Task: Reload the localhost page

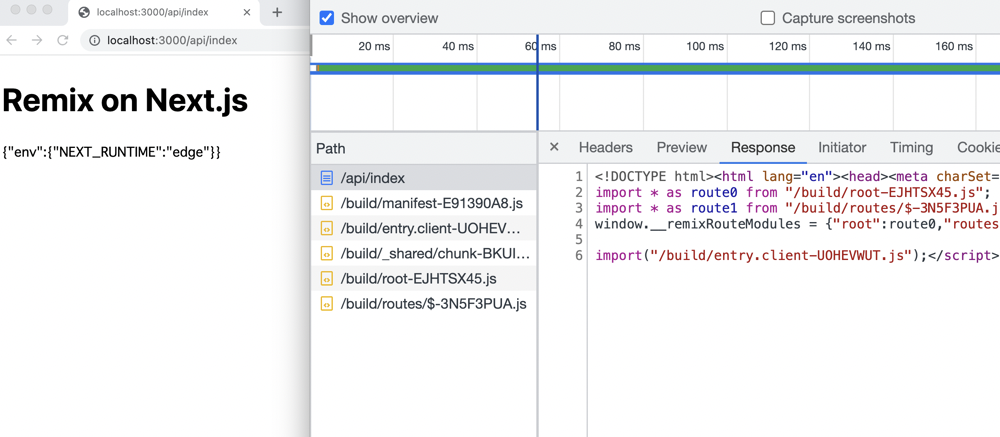Action: 62,40
